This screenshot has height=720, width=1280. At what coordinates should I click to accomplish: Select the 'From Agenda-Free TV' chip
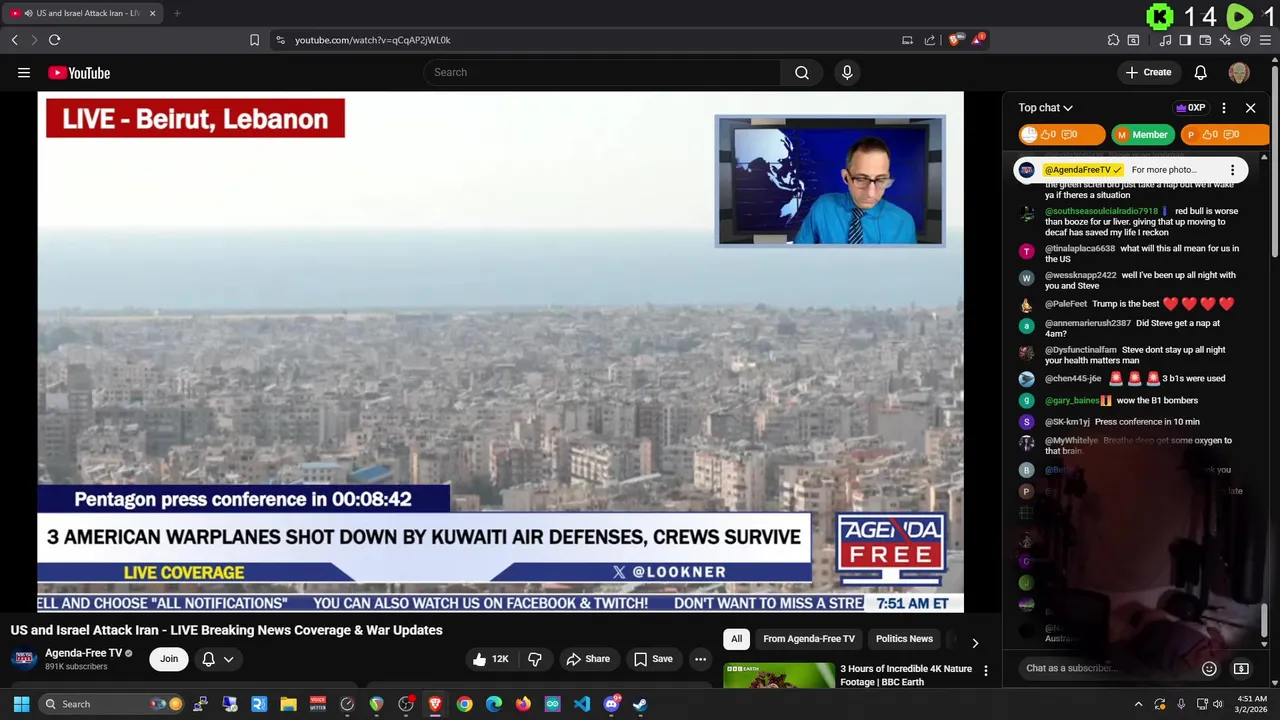[x=809, y=639]
